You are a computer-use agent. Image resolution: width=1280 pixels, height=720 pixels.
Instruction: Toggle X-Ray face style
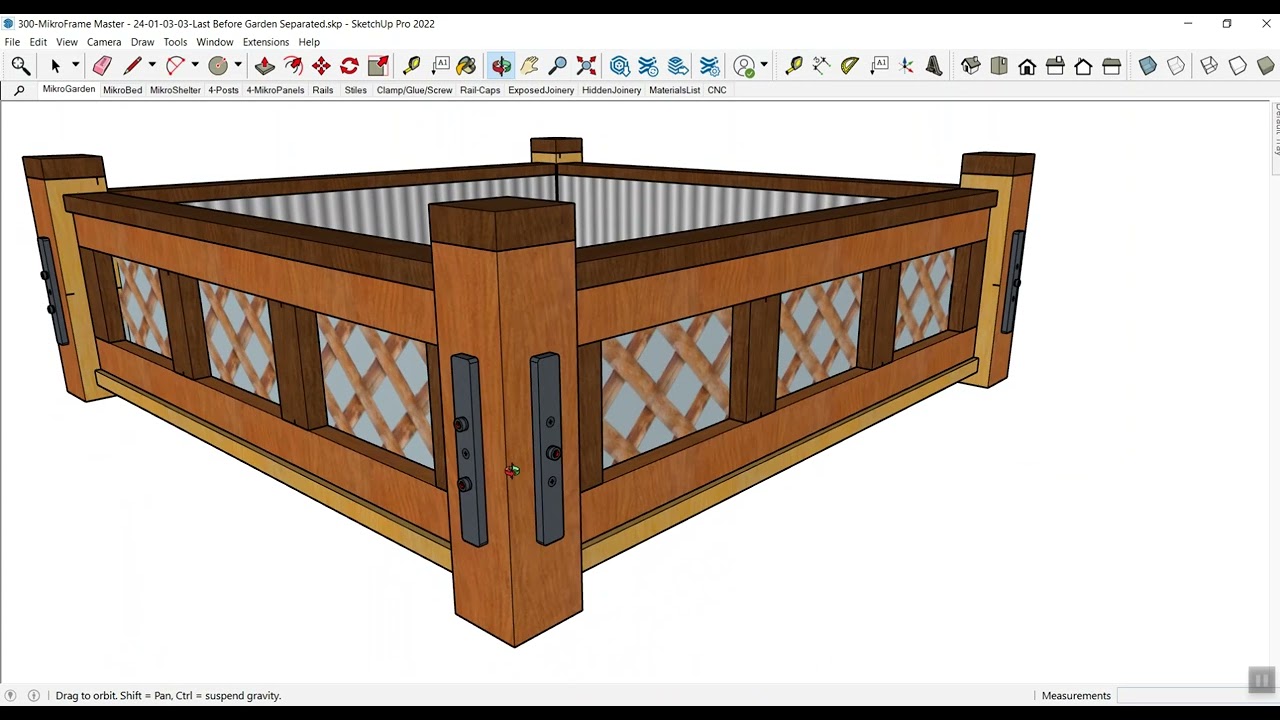[1148, 66]
